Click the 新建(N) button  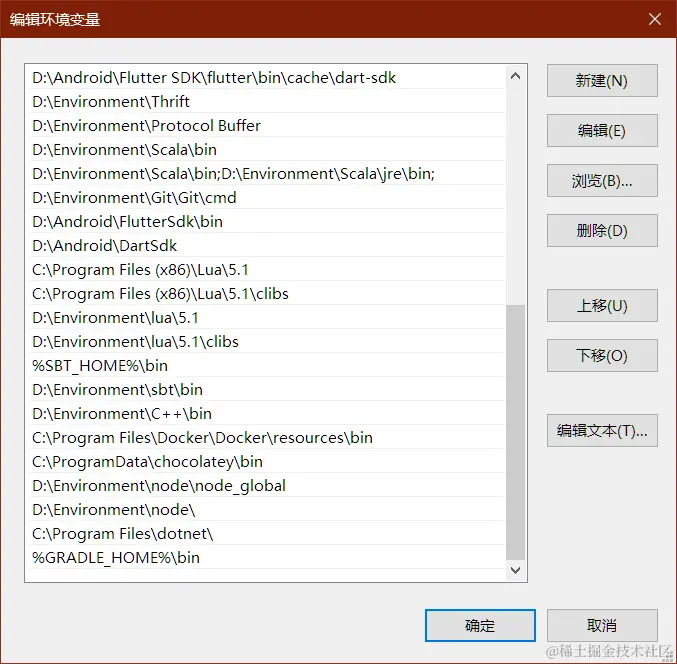pyautogui.click(x=602, y=81)
